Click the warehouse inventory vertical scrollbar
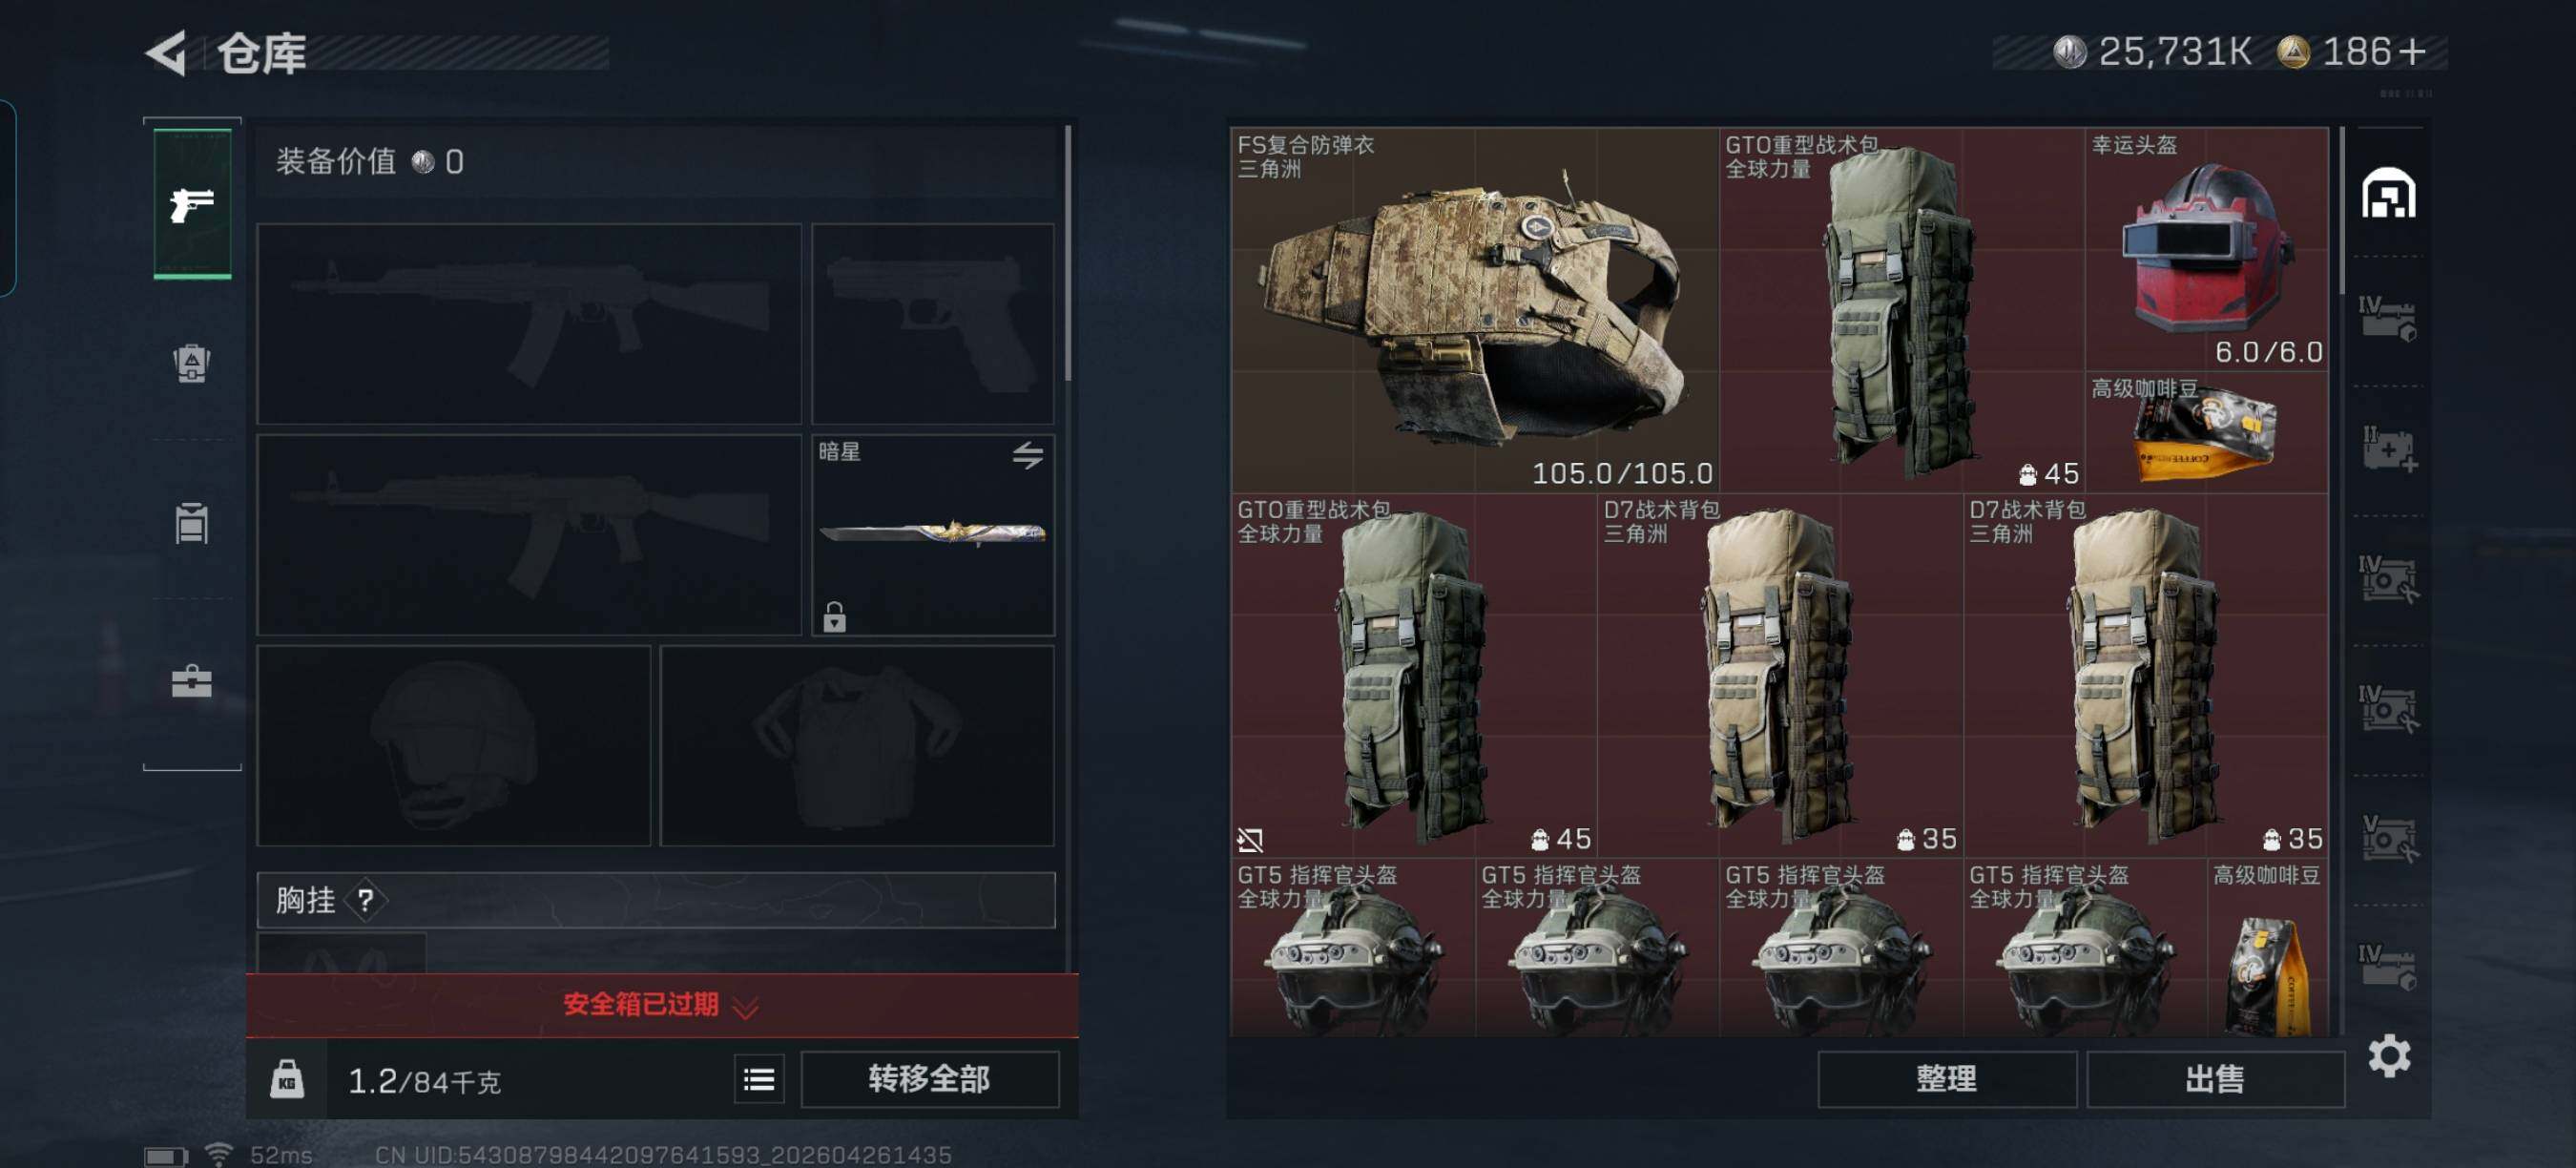 coord(2342,210)
